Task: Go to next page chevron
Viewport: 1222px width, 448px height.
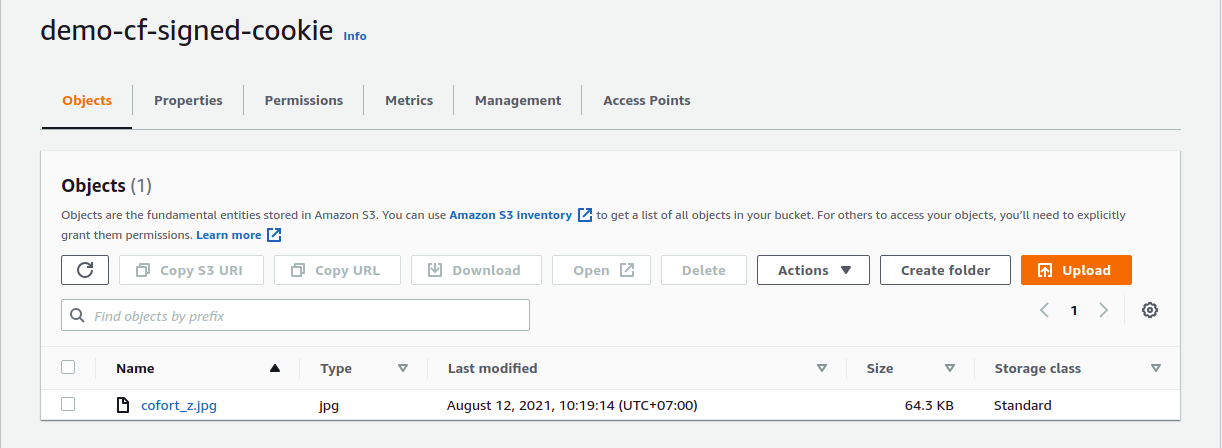Action: pos(1104,310)
